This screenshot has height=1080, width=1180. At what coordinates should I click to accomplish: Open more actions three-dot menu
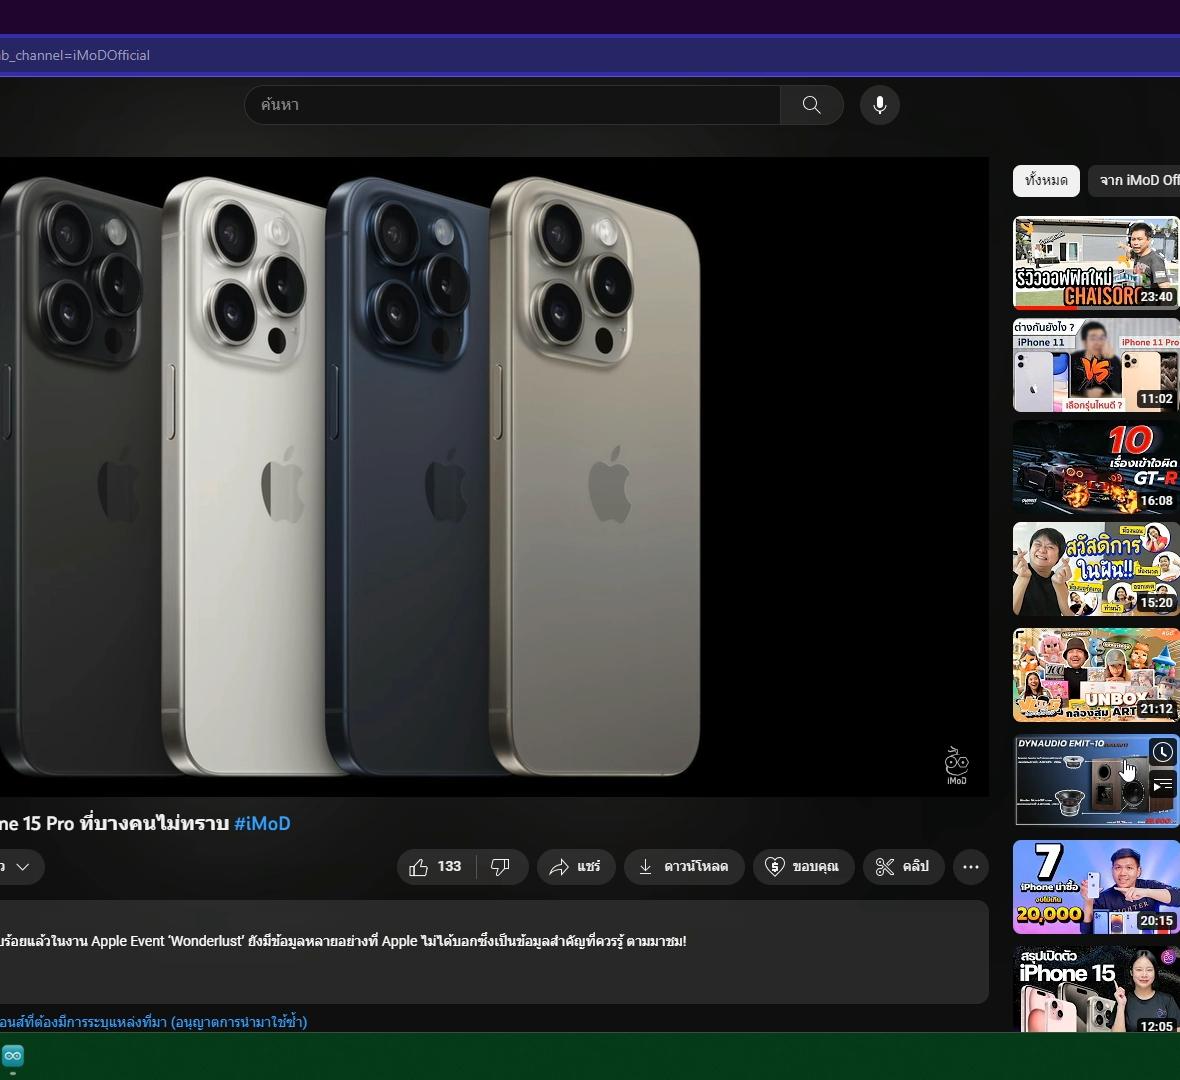(971, 867)
